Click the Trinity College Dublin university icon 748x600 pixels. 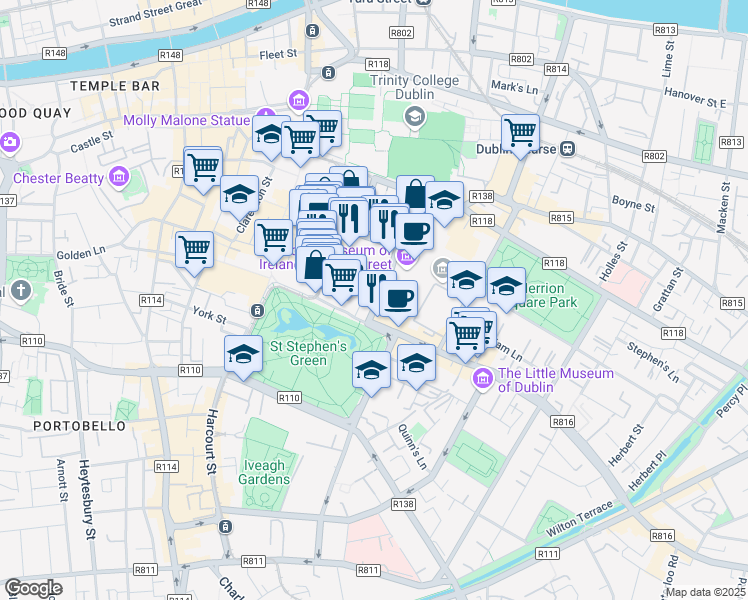point(415,116)
